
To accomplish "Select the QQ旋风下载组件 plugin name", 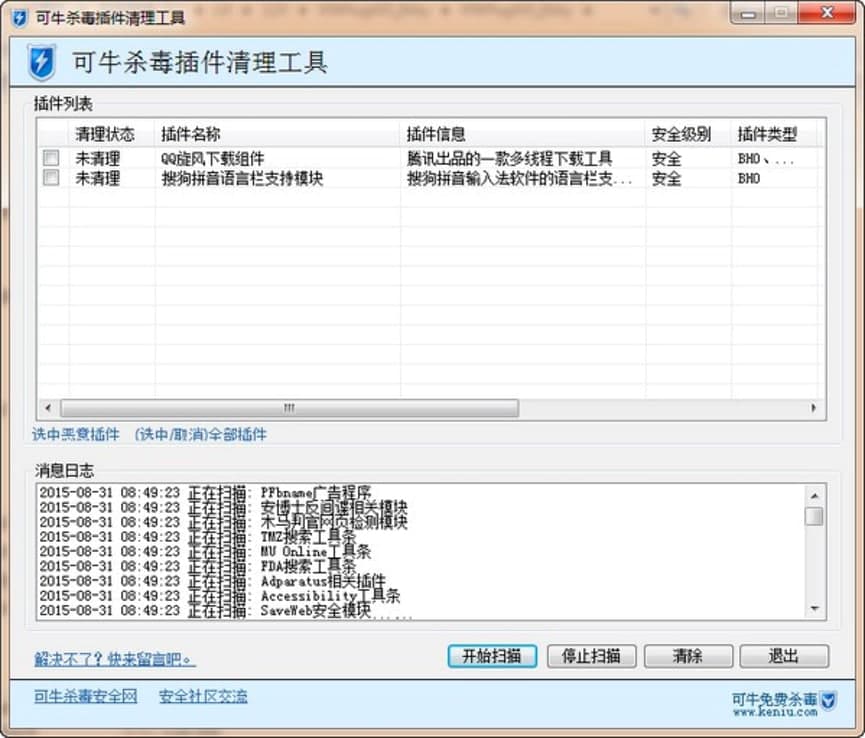I will pos(212,159).
